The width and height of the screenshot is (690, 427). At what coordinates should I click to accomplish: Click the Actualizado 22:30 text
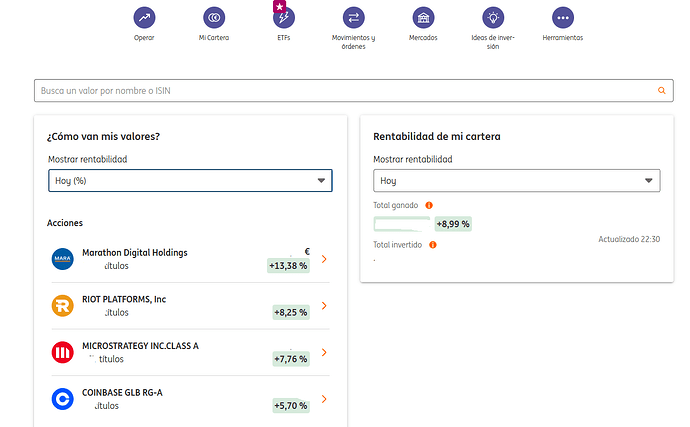click(629, 239)
